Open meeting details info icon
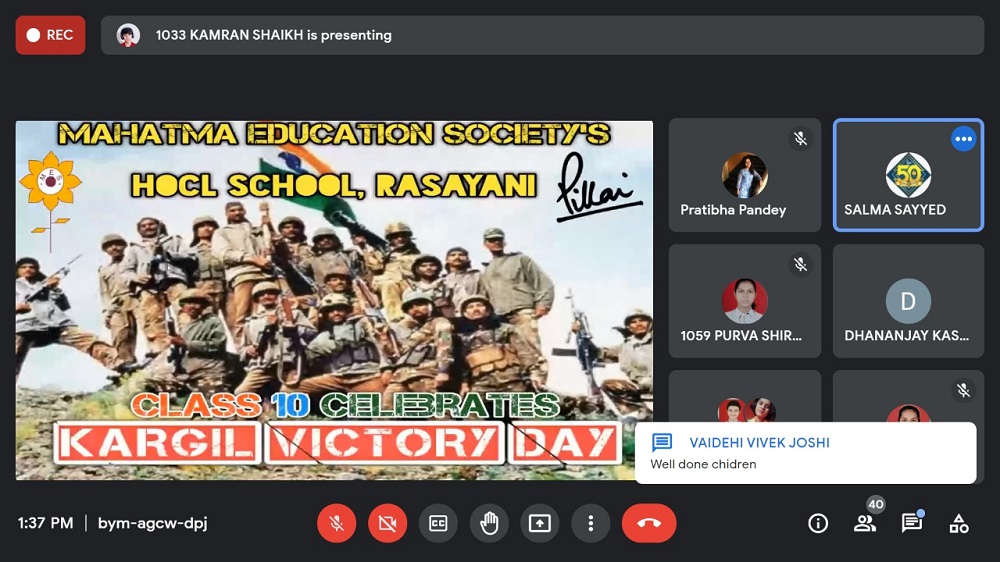Viewport: 1000px width, 562px height. pos(818,523)
